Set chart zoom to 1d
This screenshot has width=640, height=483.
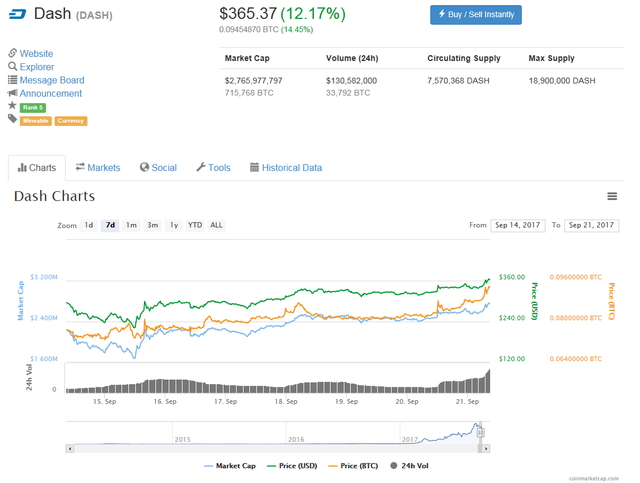point(89,225)
